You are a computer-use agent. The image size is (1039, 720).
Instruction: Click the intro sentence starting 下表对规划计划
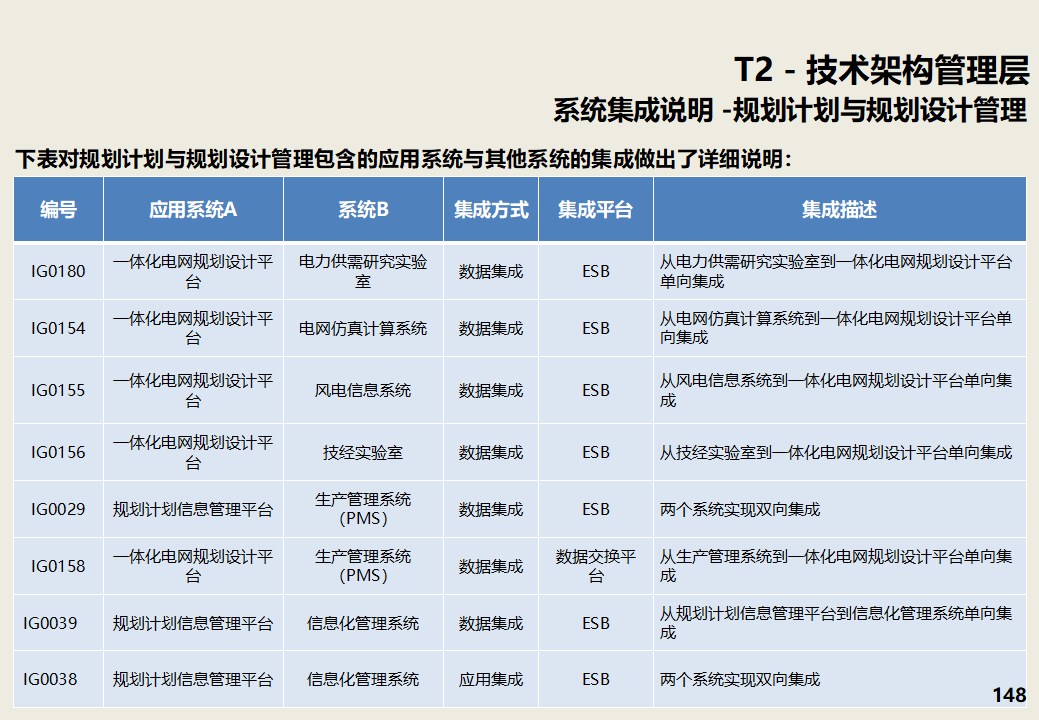click(x=404, y=159)
